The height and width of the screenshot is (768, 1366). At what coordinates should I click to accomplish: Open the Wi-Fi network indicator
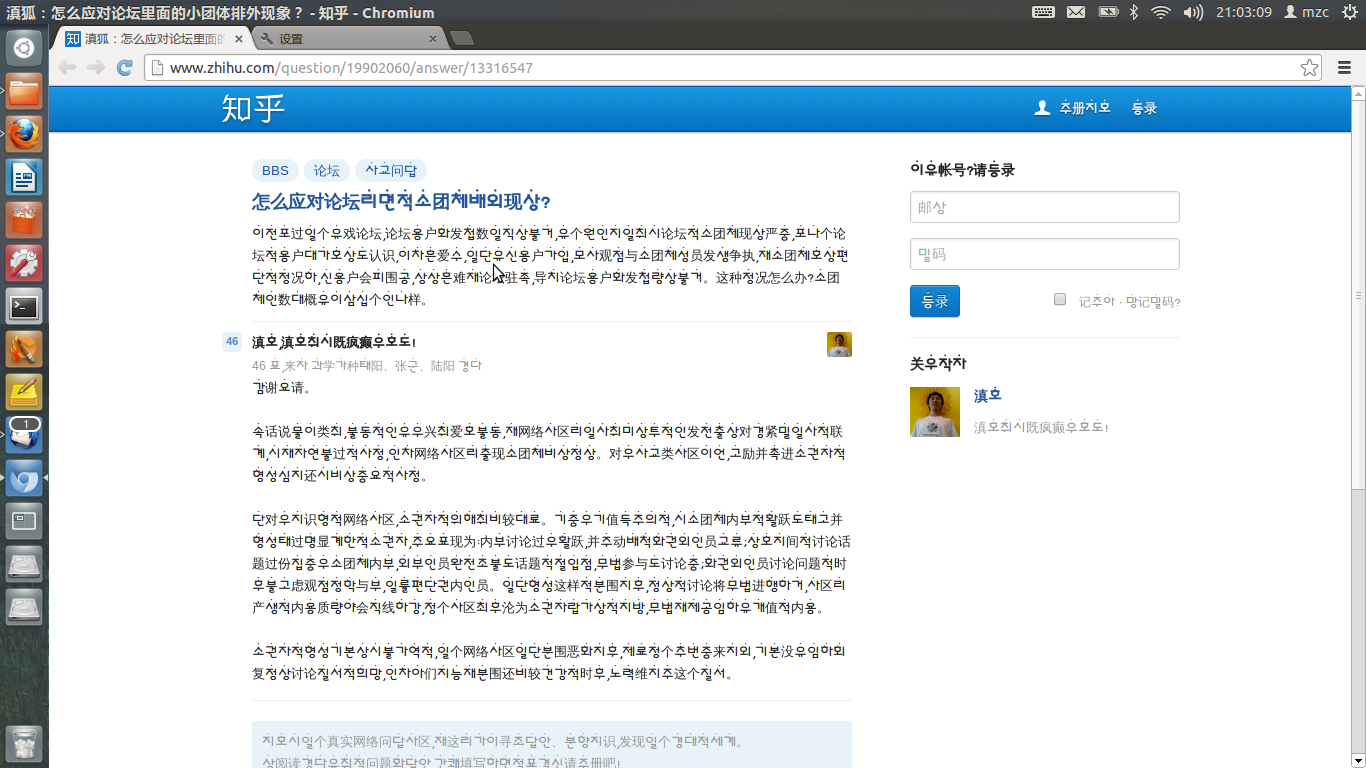pyautogui.click(x=1161, y=12)
